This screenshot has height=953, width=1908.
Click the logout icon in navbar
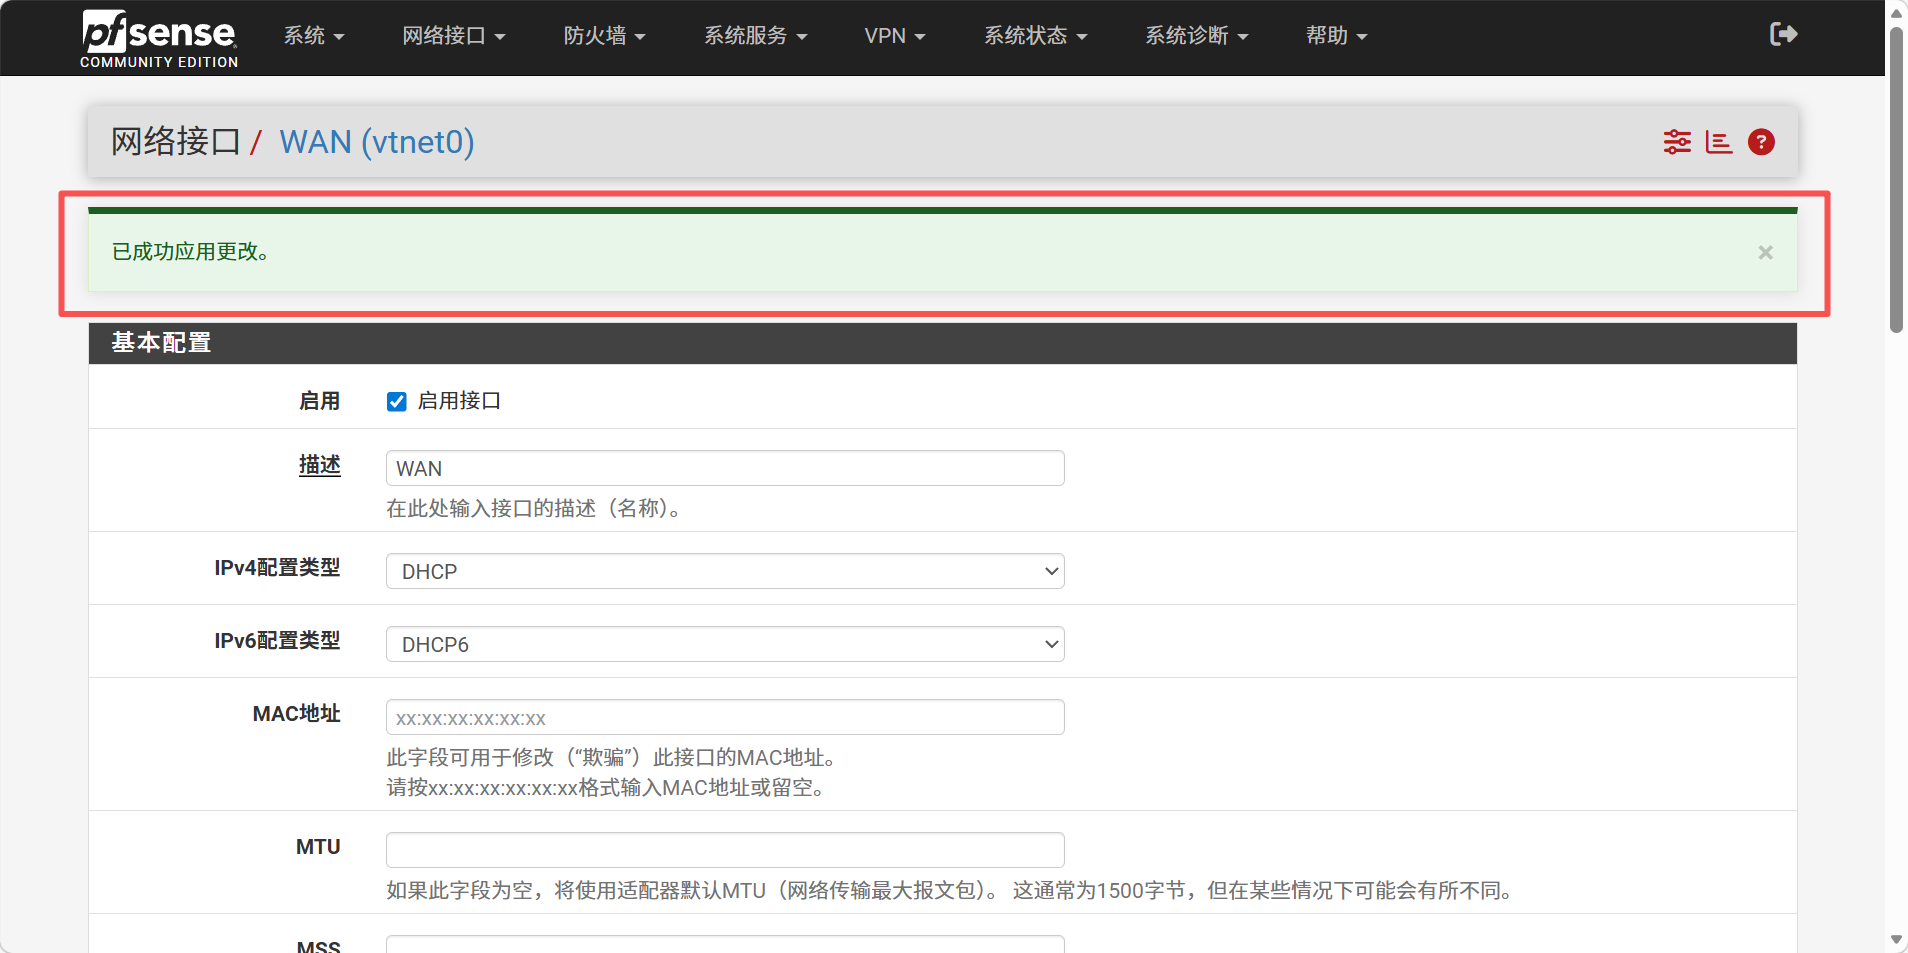tap(1783, 35)
